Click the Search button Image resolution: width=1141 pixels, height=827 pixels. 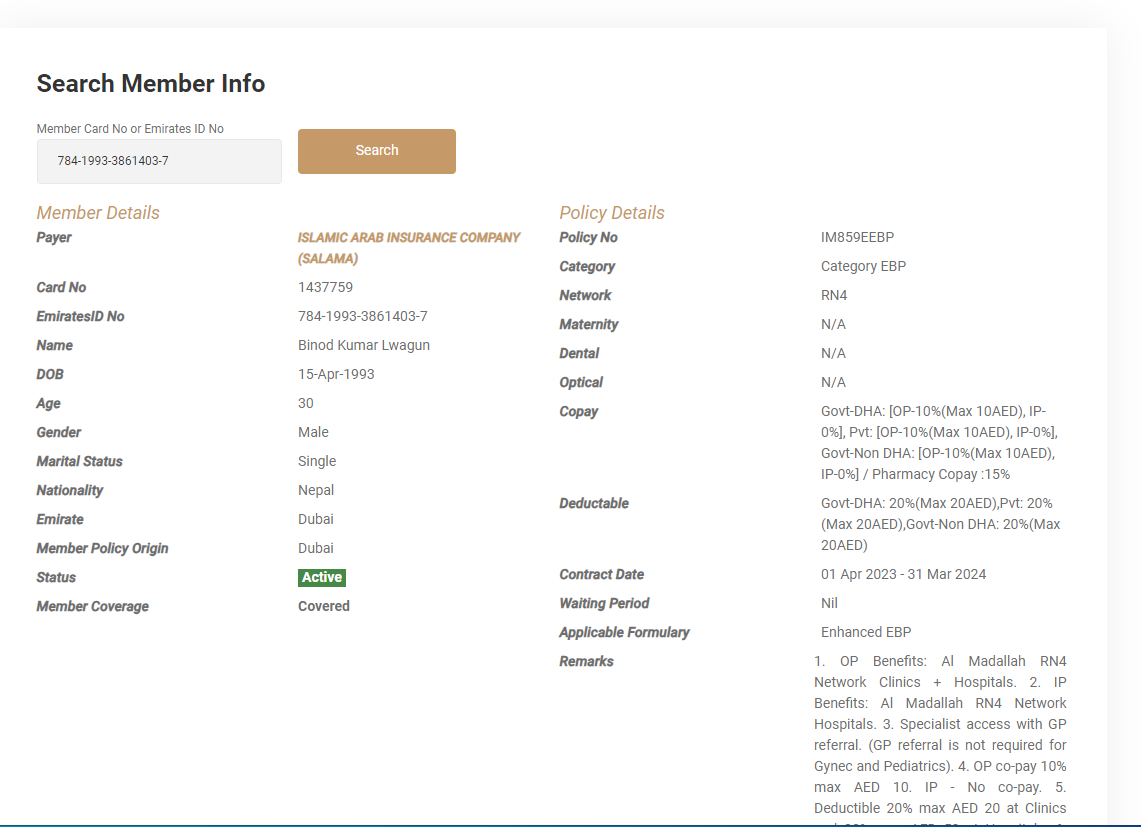pyautogui.click(x=376, y=151)
